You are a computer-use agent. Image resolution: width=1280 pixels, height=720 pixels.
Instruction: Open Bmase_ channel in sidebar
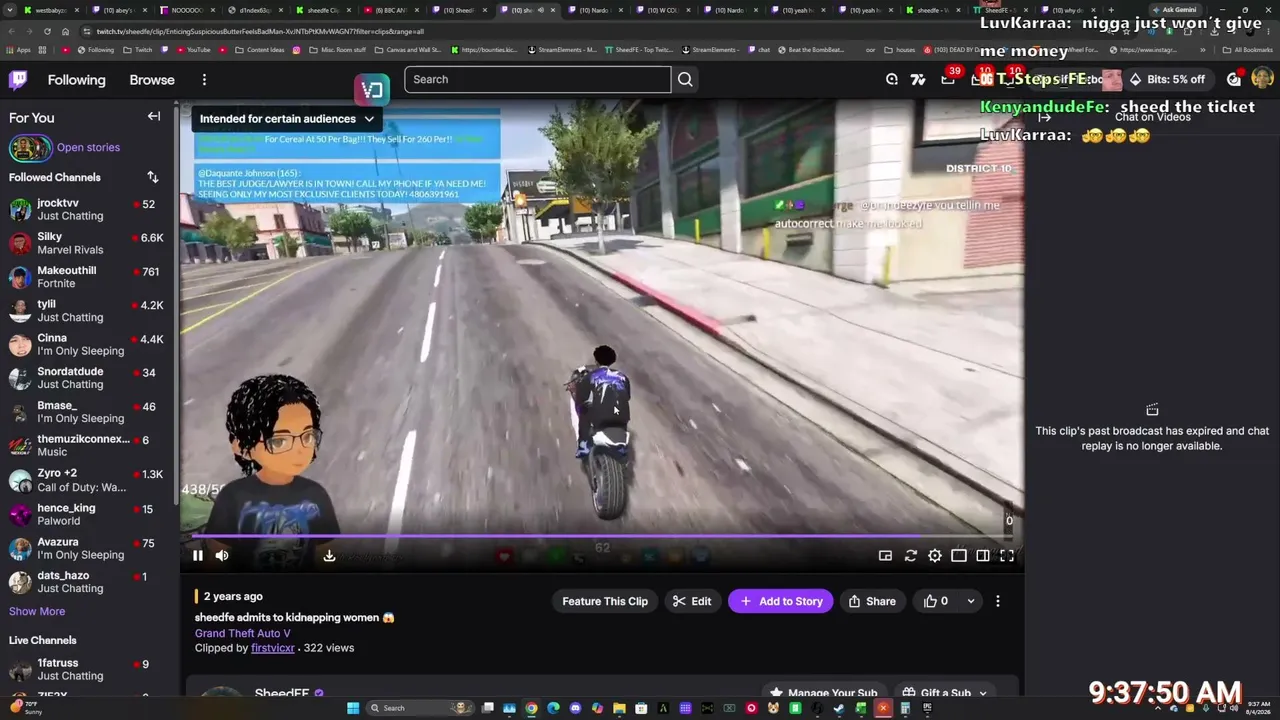88,412
